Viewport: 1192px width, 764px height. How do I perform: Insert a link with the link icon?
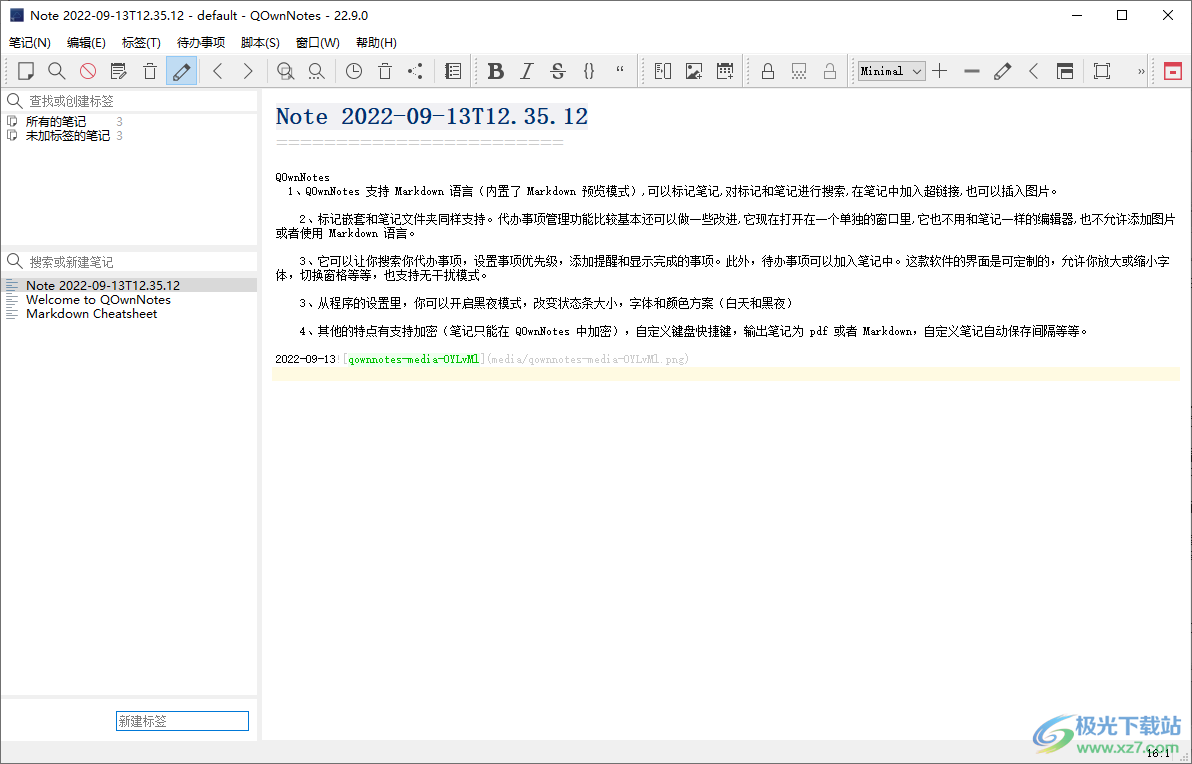coord(663,71)
